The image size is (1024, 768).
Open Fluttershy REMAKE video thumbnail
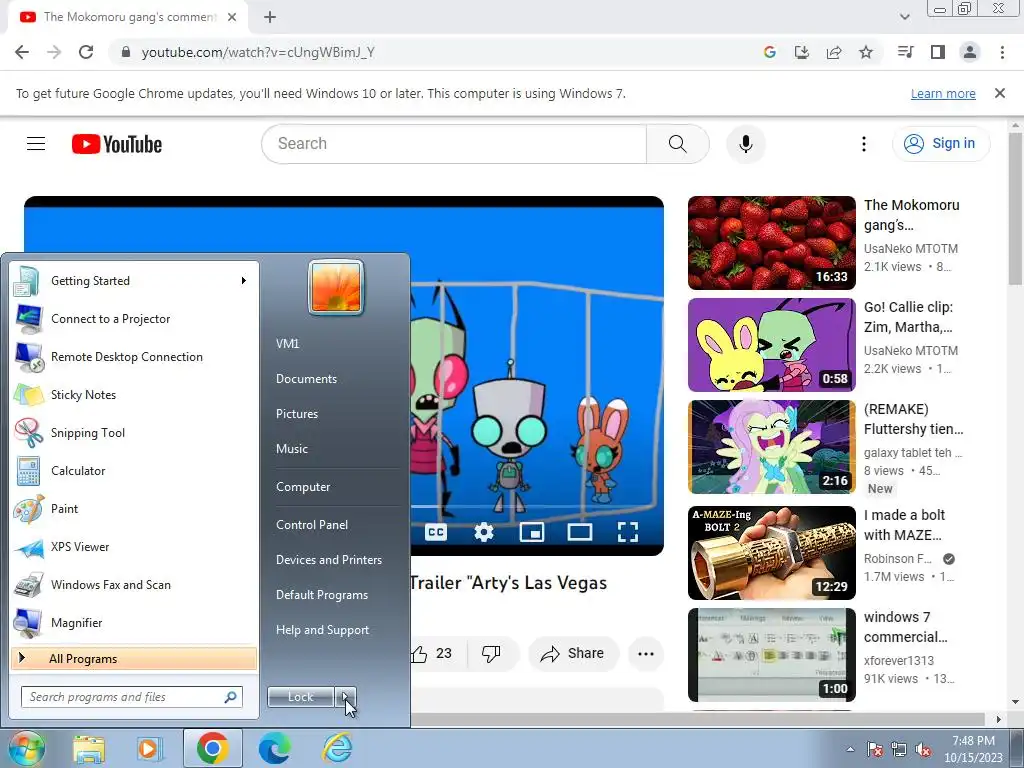[x=771, y=447]
